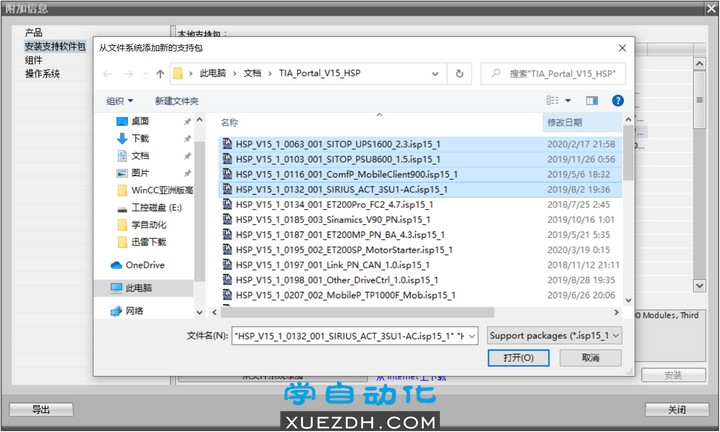
Task: Select file HSP_V15_1_0063_001_SITOP_UPS1600_2.3
Action: point(420,144)
